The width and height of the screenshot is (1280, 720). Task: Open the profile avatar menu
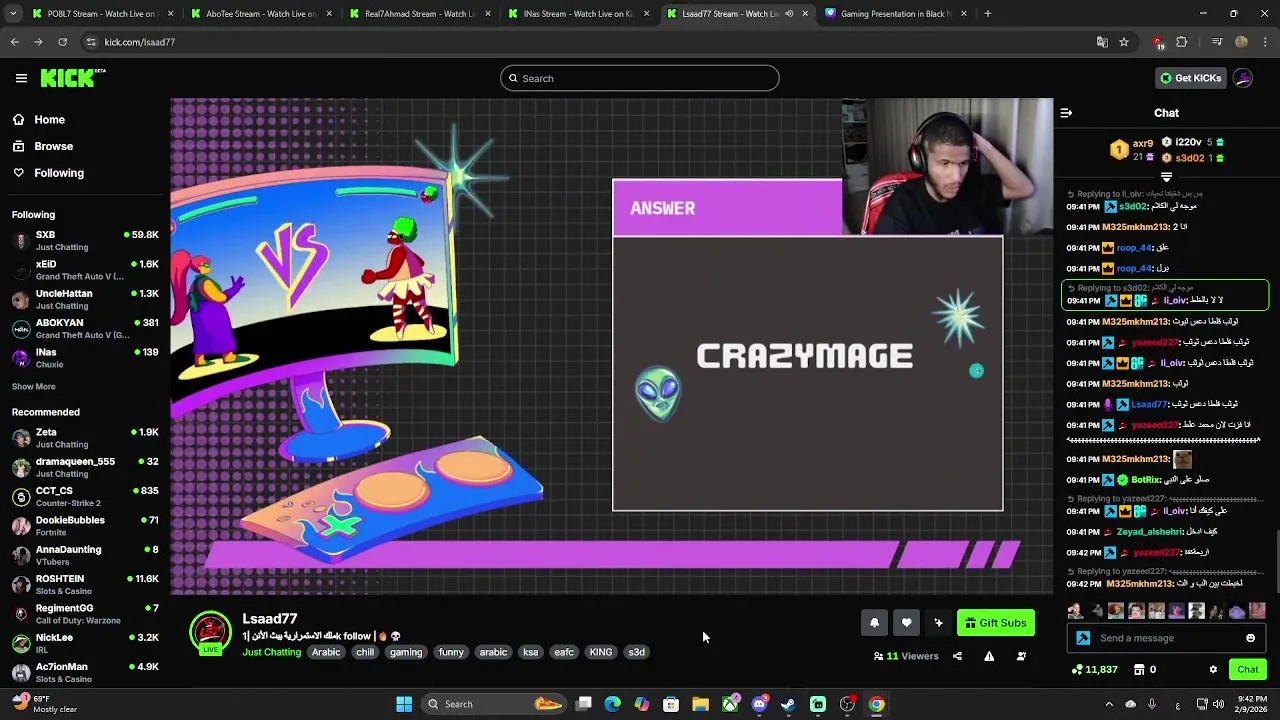click(x=1243, y=78)
